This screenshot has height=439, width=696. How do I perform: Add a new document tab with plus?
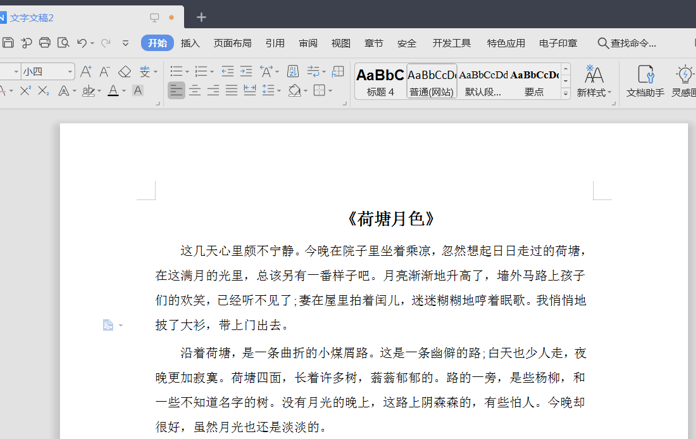click(x=202, y=17)
